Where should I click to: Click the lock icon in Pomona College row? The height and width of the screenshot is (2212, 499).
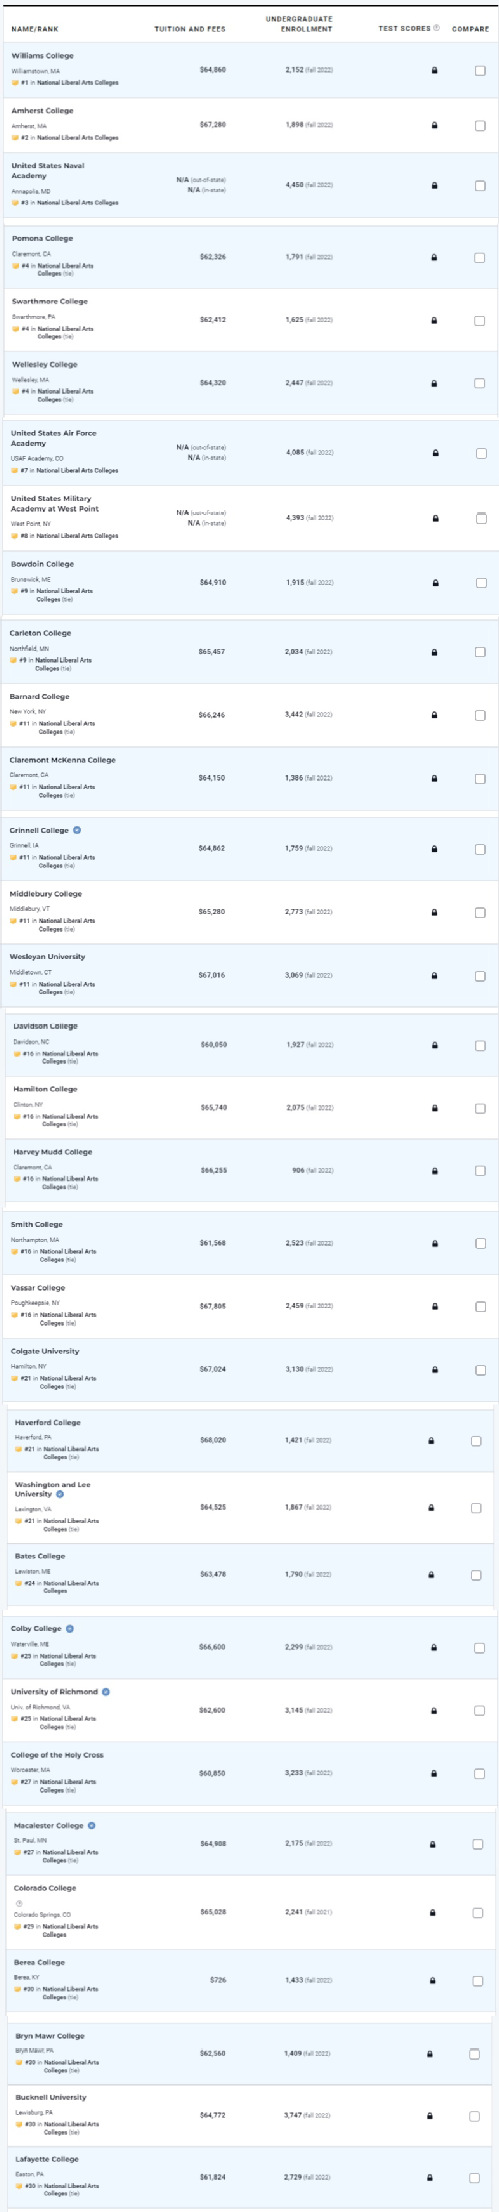(x=434, y=257)
